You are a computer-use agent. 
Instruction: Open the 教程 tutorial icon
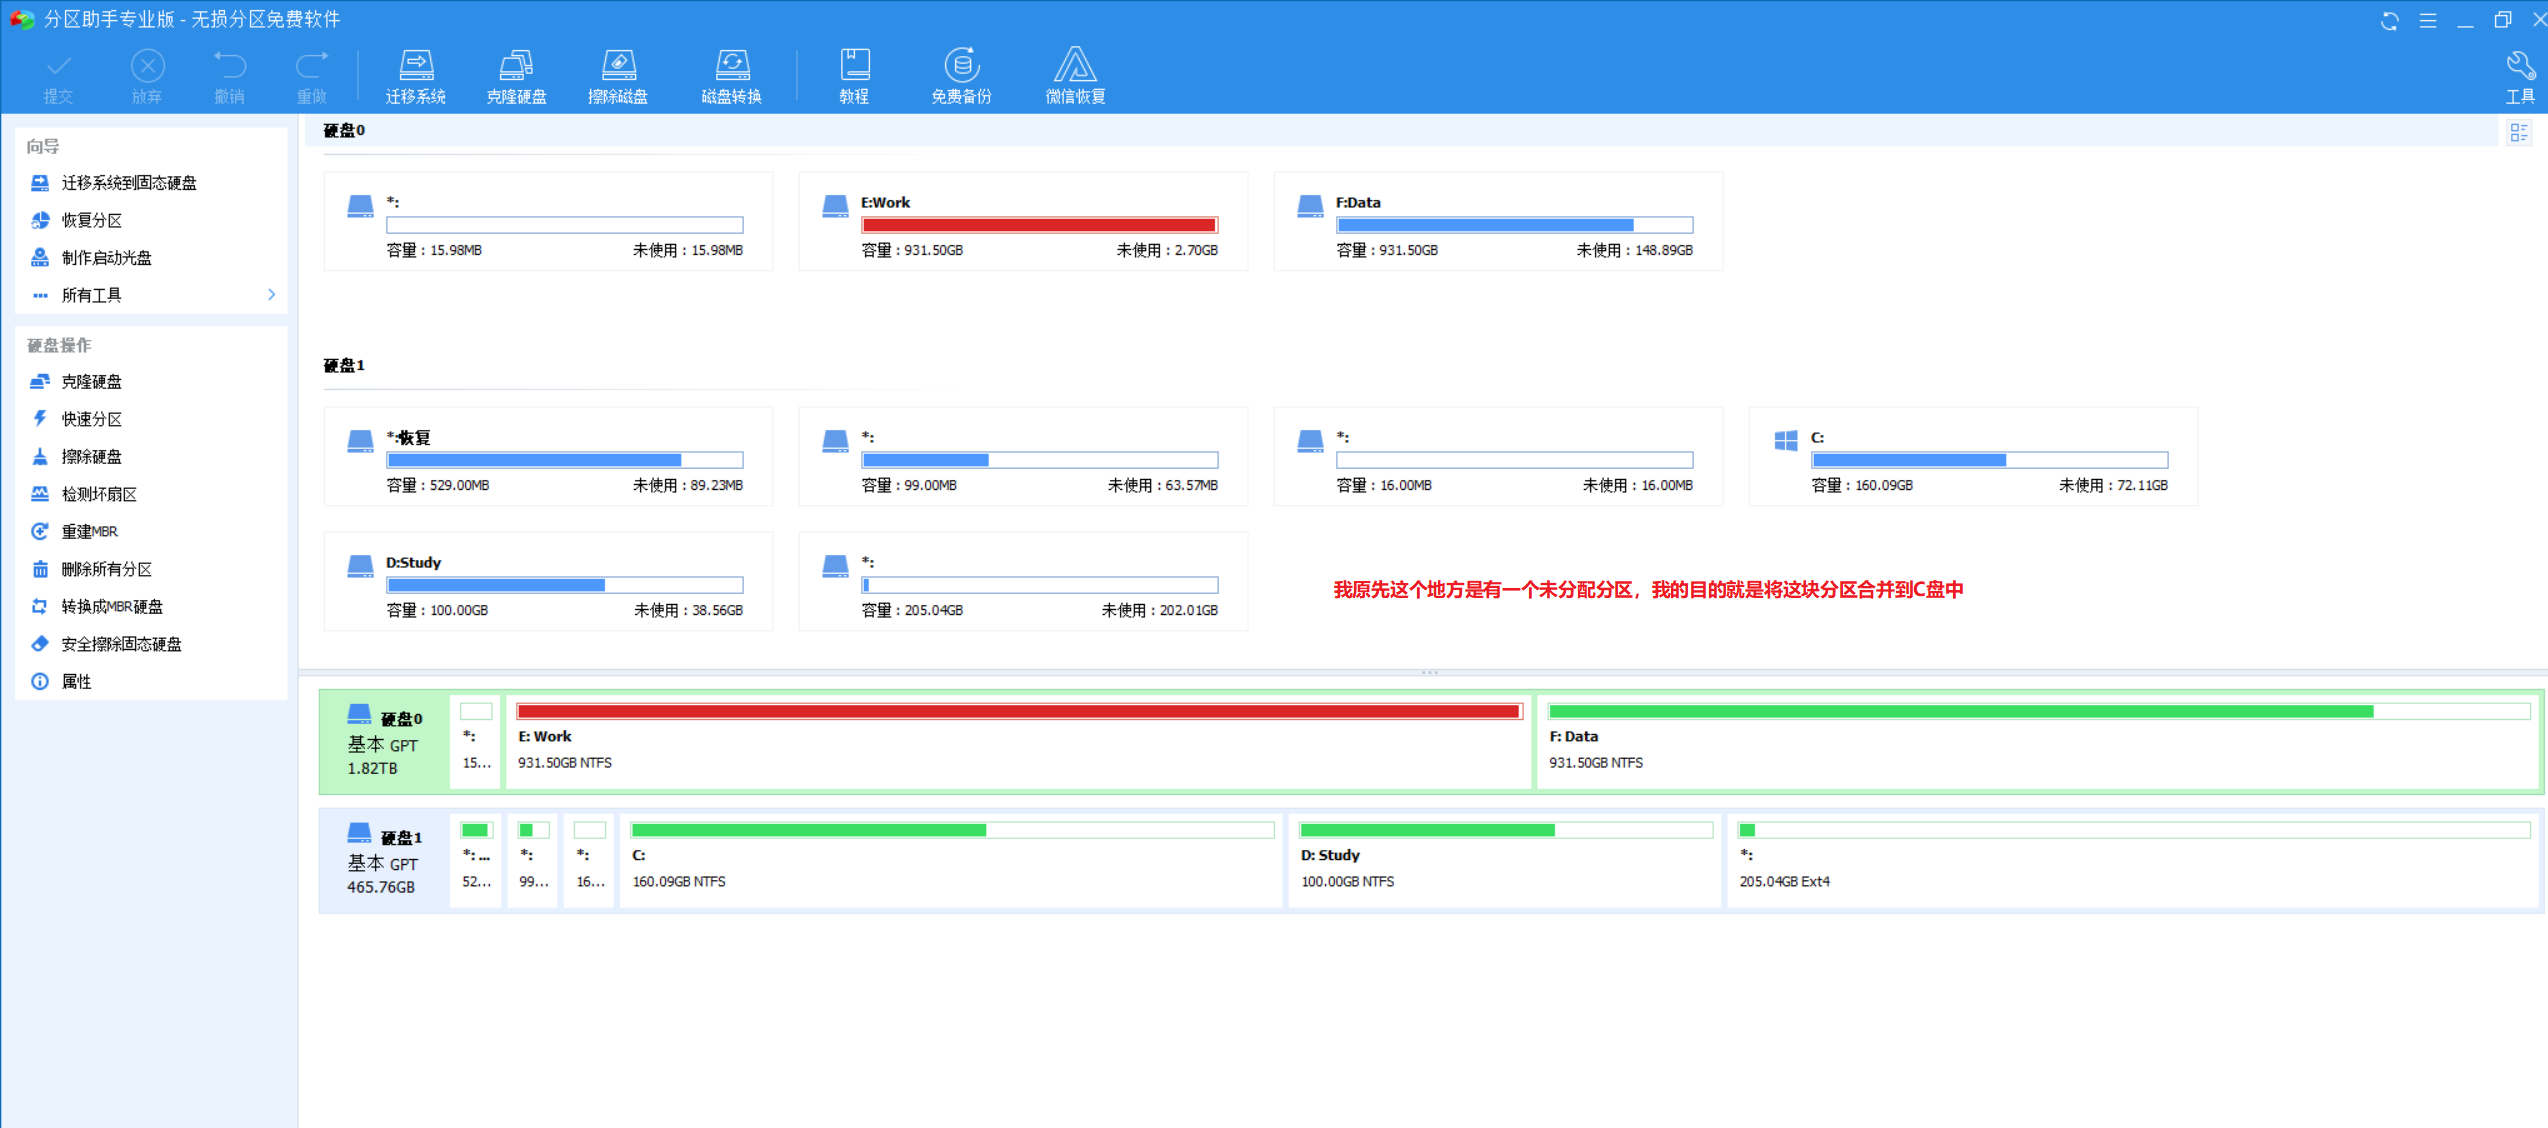point(854,76)
